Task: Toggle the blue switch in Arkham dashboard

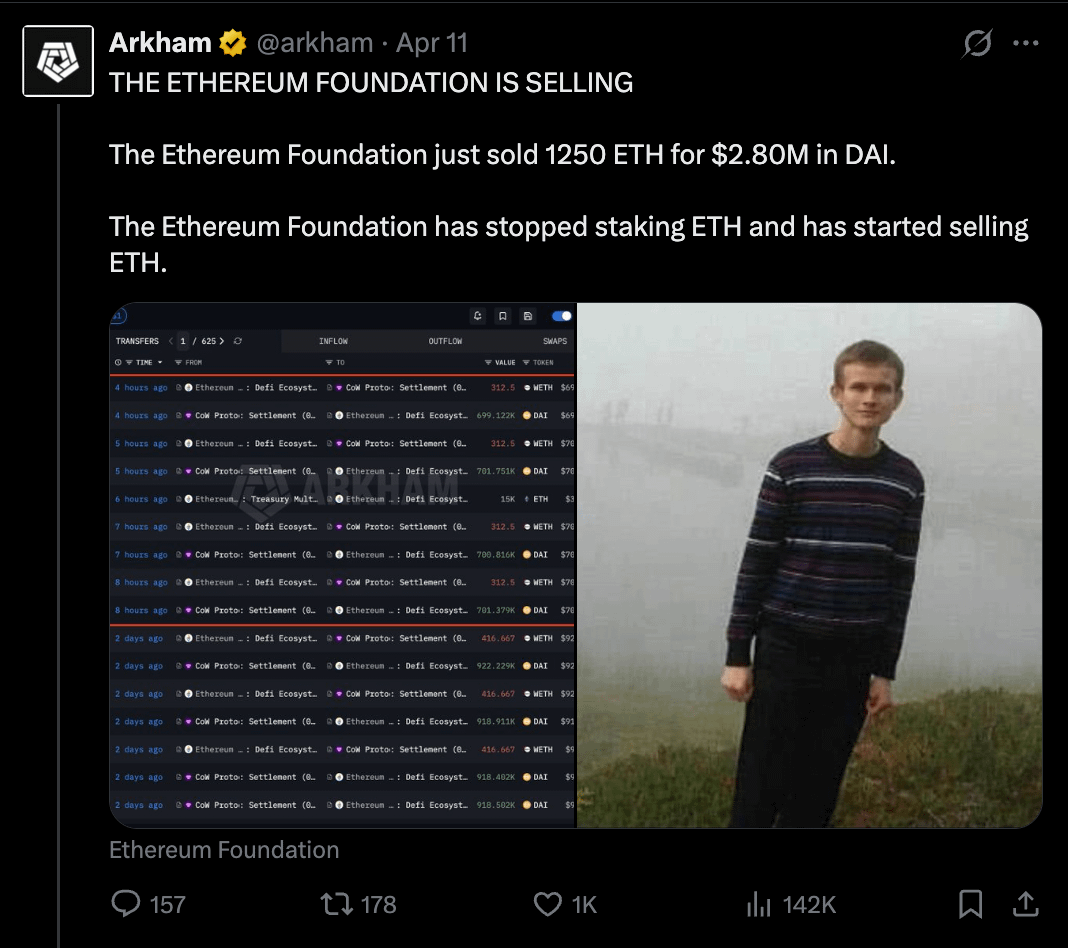Action: pyautogui.click(x=562, y=316)
